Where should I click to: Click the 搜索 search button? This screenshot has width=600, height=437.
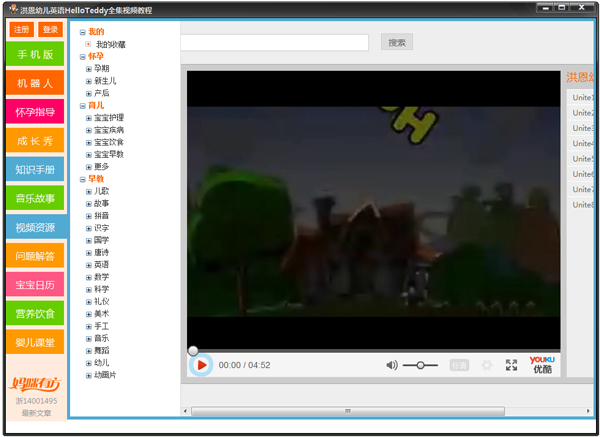[x=397, y=42]
